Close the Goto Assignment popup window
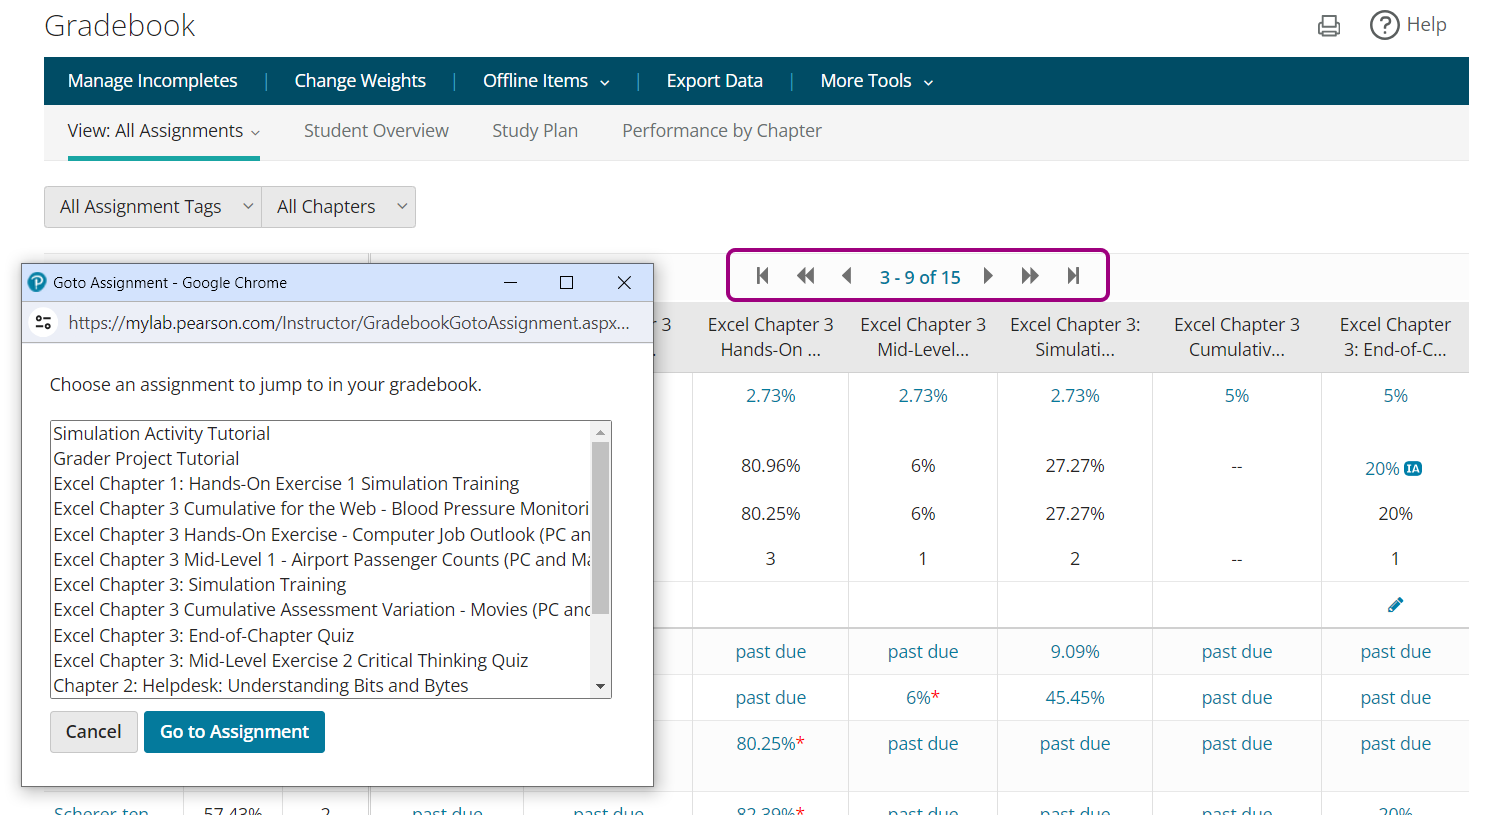Screen dimensions: 1498x815 pyautogui.click(x=624, y=283)
